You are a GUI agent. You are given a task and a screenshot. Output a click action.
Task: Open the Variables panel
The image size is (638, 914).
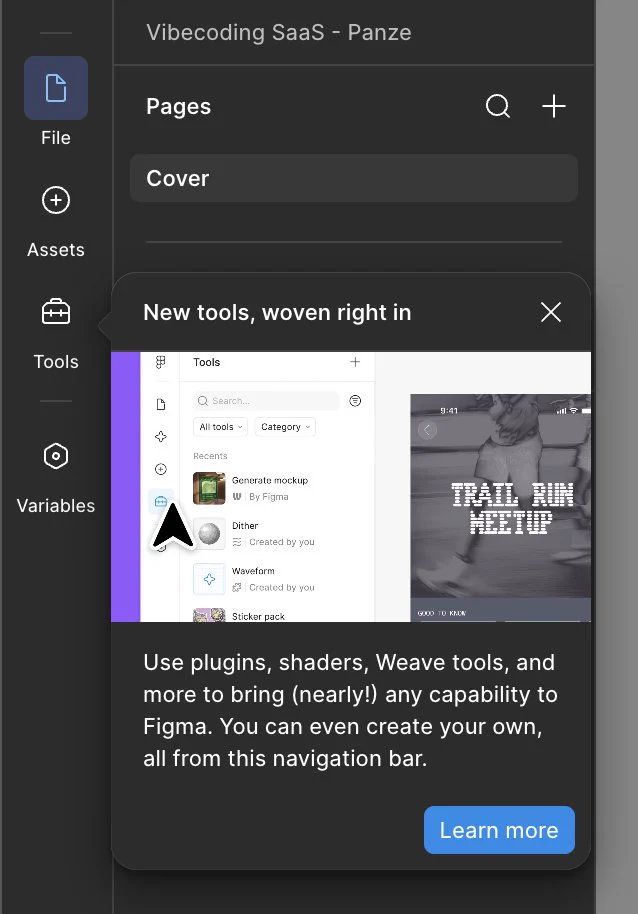point(56,456)
